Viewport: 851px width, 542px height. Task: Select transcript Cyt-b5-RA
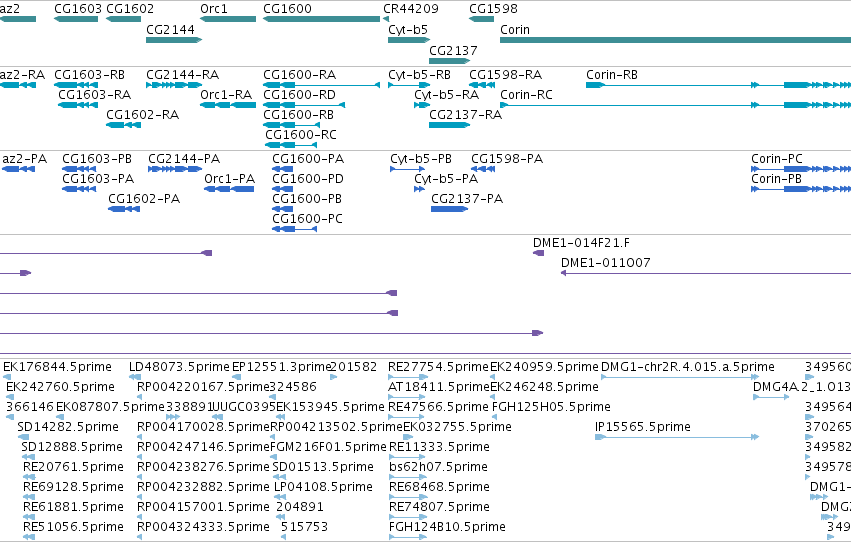click(x=446, y=94)
